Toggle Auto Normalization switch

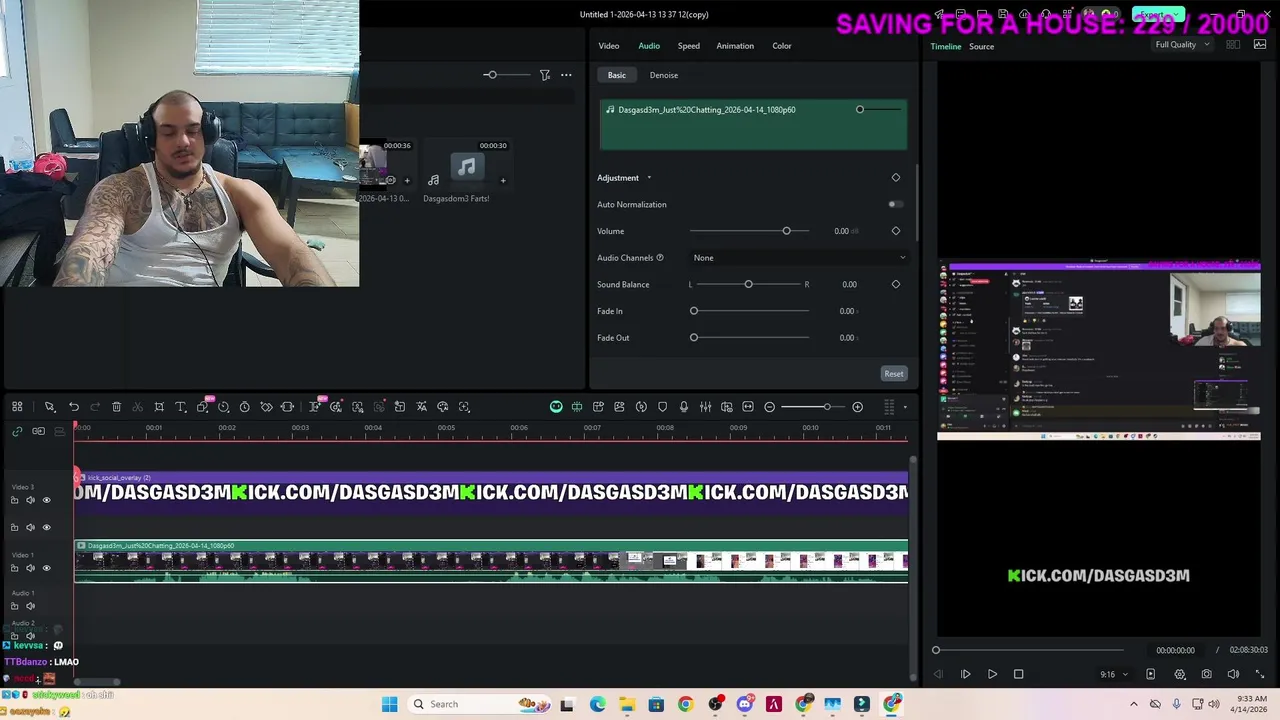[x=895, y=204]
